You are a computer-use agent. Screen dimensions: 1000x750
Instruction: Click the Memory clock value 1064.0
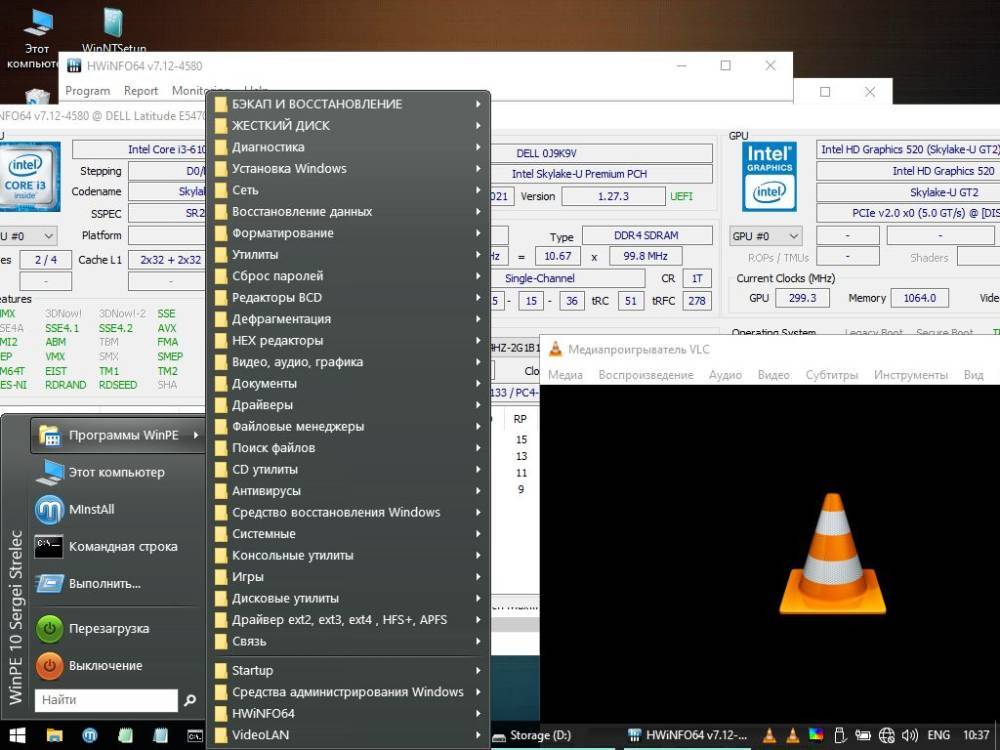920,298
